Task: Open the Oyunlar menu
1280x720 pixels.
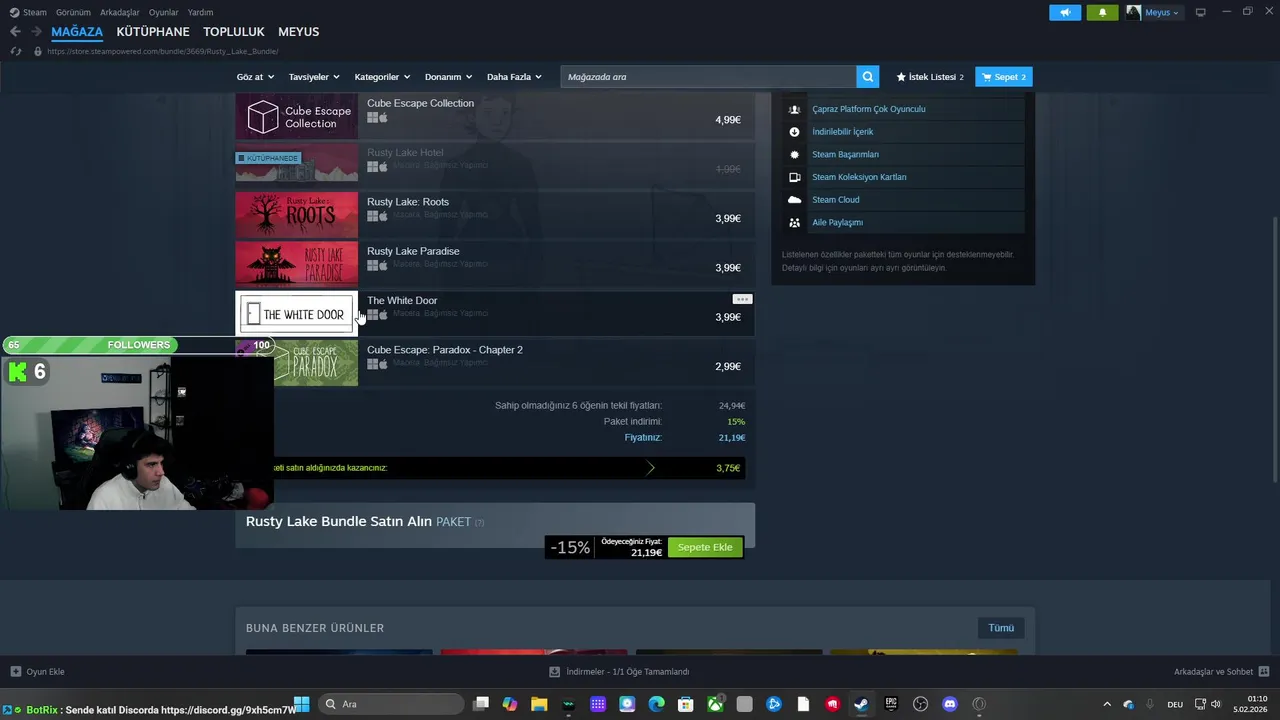Action: tap(163, 12)
